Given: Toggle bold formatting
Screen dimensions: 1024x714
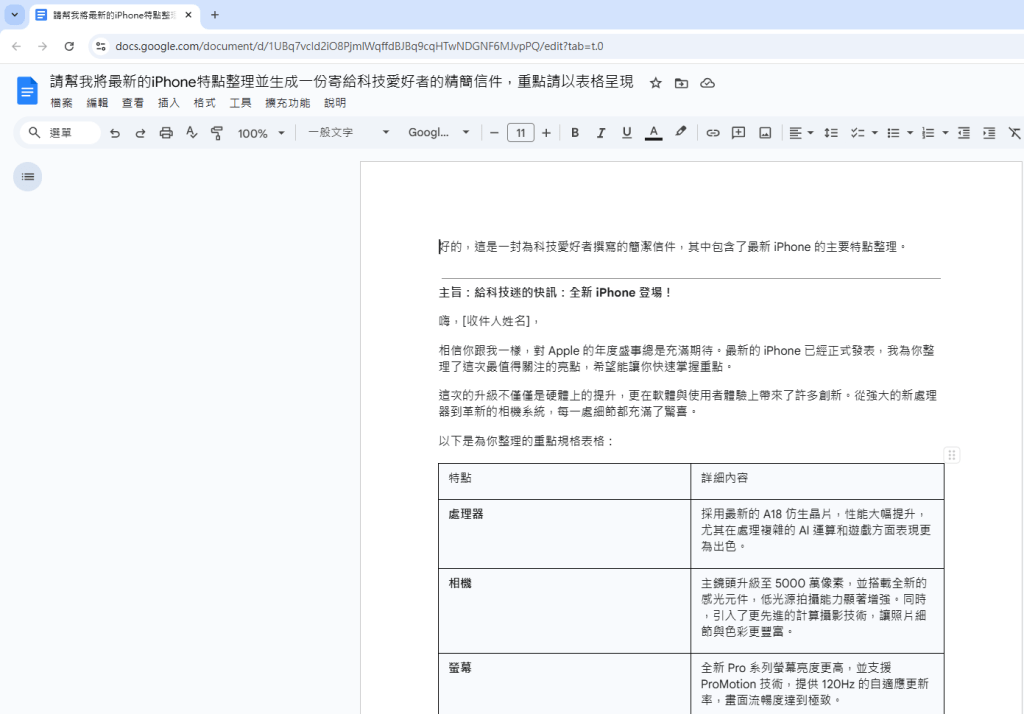Looking at the screenshot, I should [575, 133].
